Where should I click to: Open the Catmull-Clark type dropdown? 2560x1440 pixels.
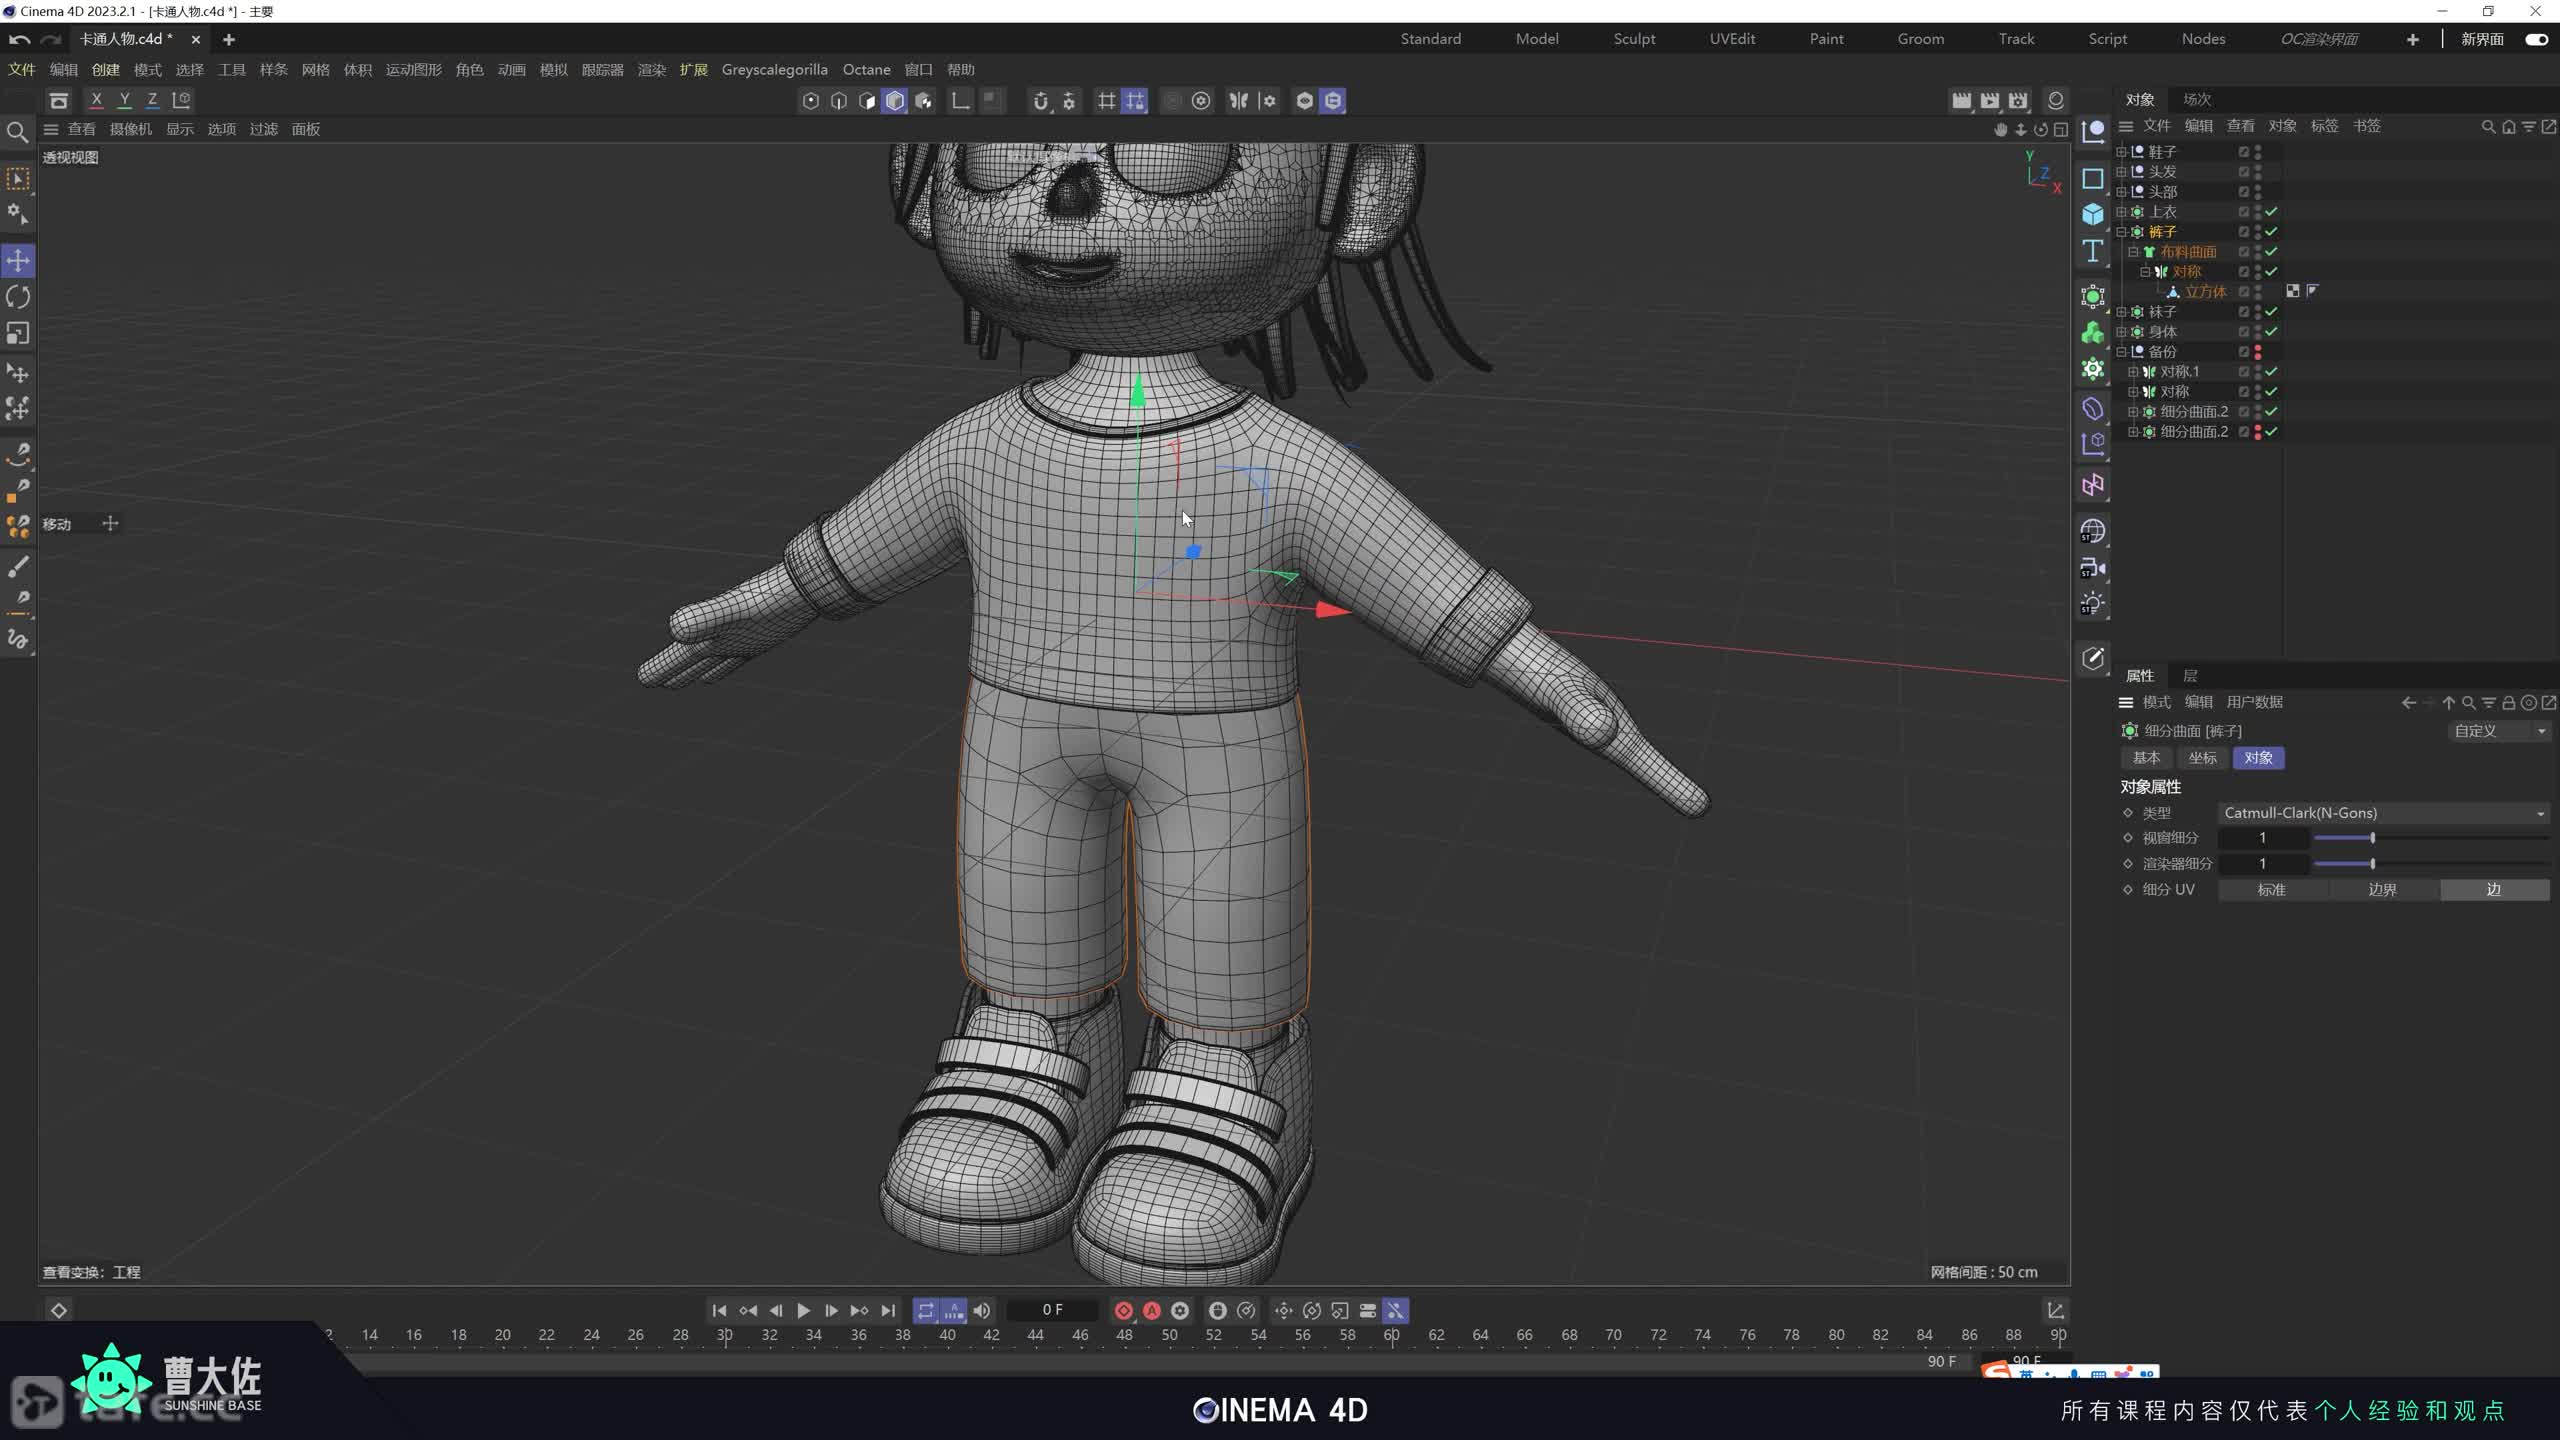pyautogui.click(x=2382, y=813)
